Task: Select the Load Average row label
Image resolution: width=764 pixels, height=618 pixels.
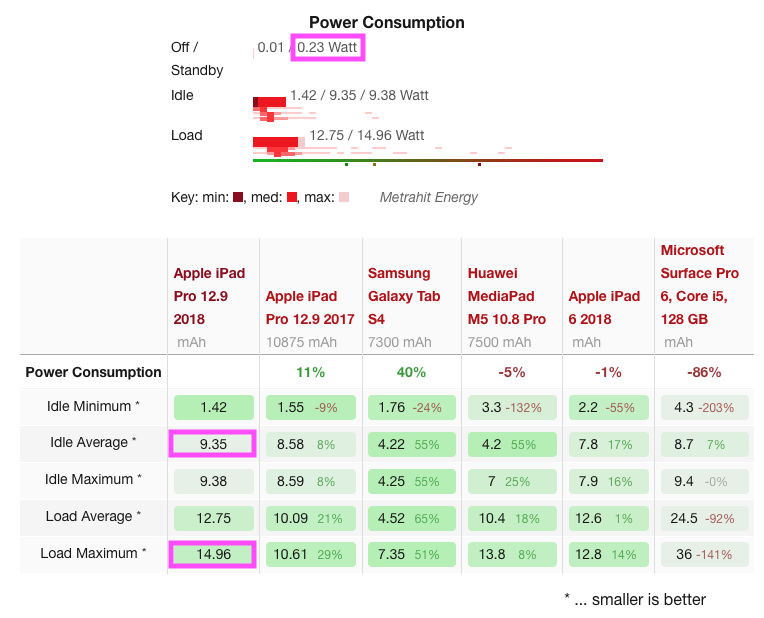Action: [x=93, y=517]
